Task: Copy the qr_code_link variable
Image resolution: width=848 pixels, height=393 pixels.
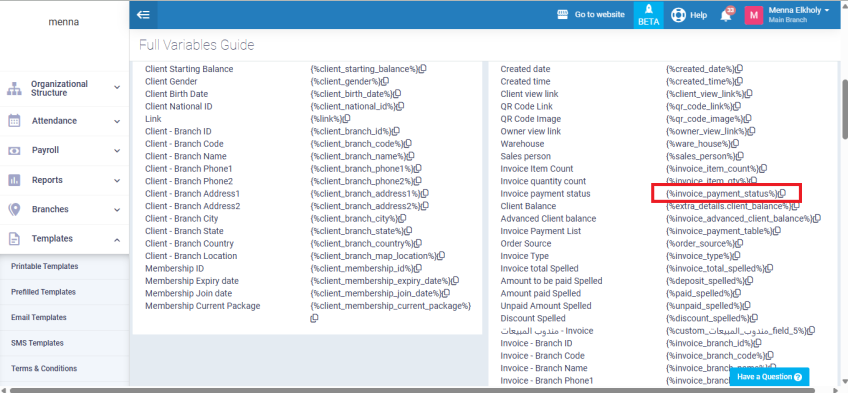Action: pyautogui.click(x=744, y=106)
